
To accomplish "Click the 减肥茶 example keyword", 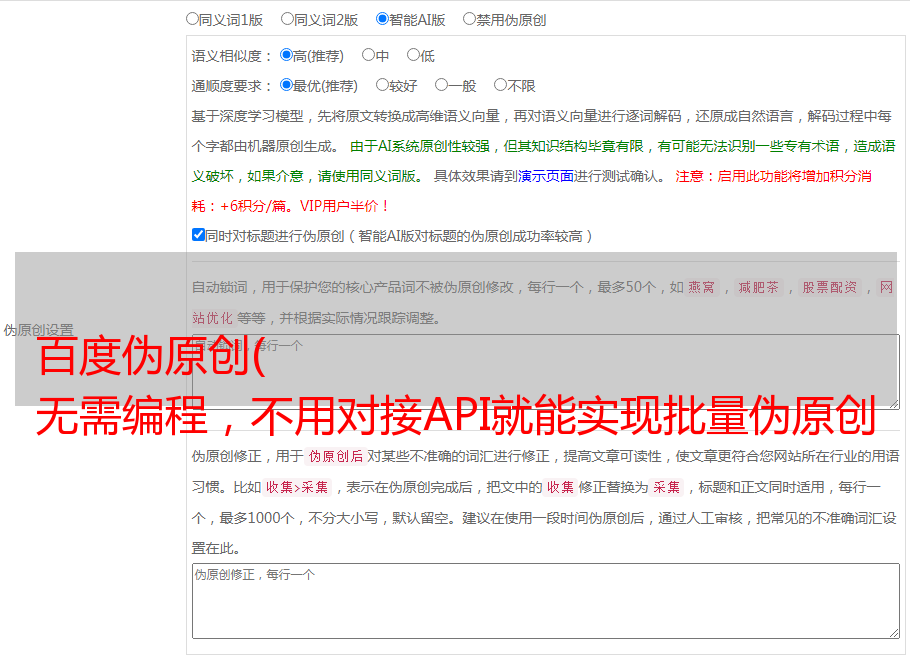I will tap(759, 287).
